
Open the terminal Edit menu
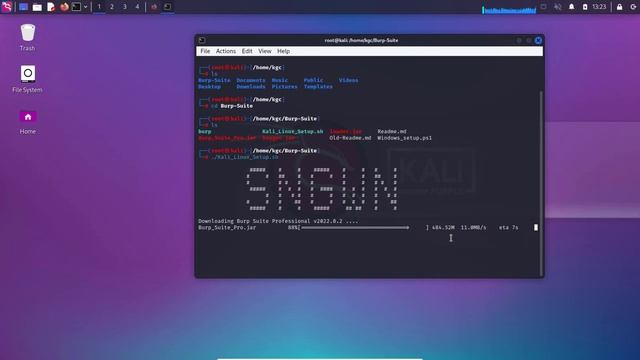[x=247, y=51]
